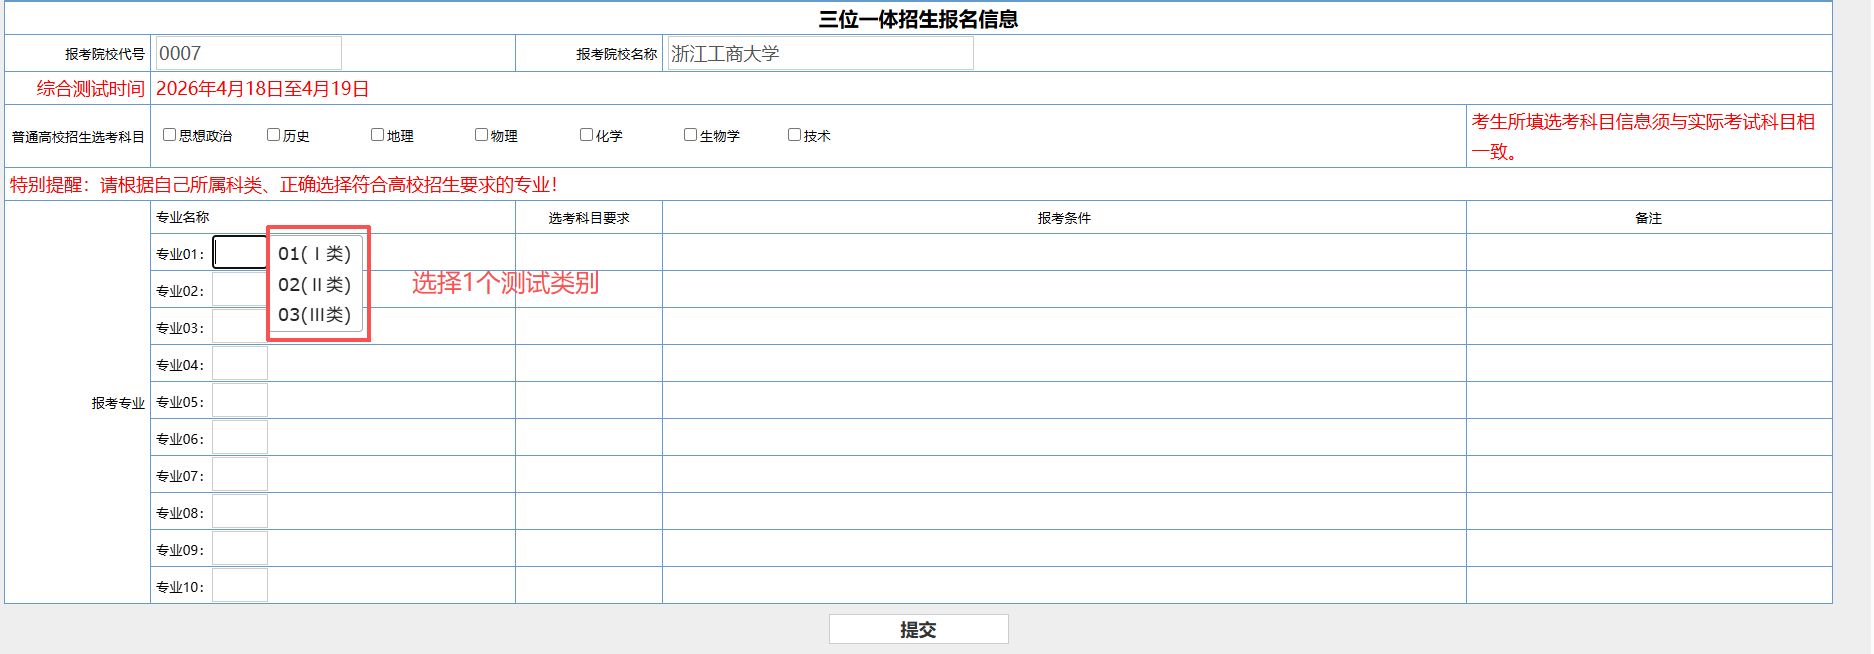
Task: Click the 专业05 input field
Action: pyautogui.click(x=240, y=400)
